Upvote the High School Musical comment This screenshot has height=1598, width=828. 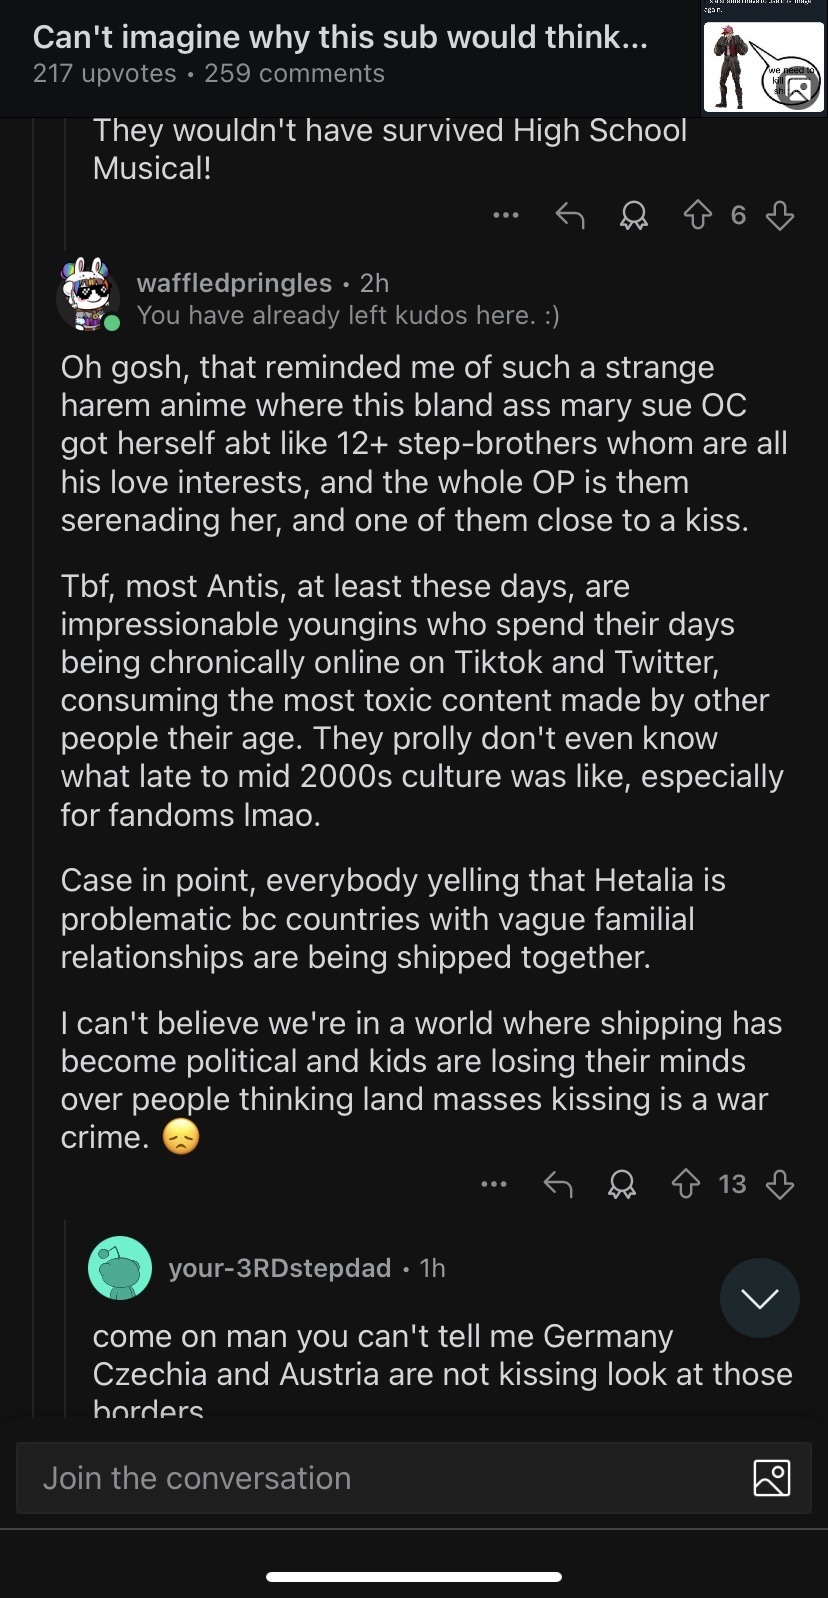pyautogui.click(x=698, y=215)
